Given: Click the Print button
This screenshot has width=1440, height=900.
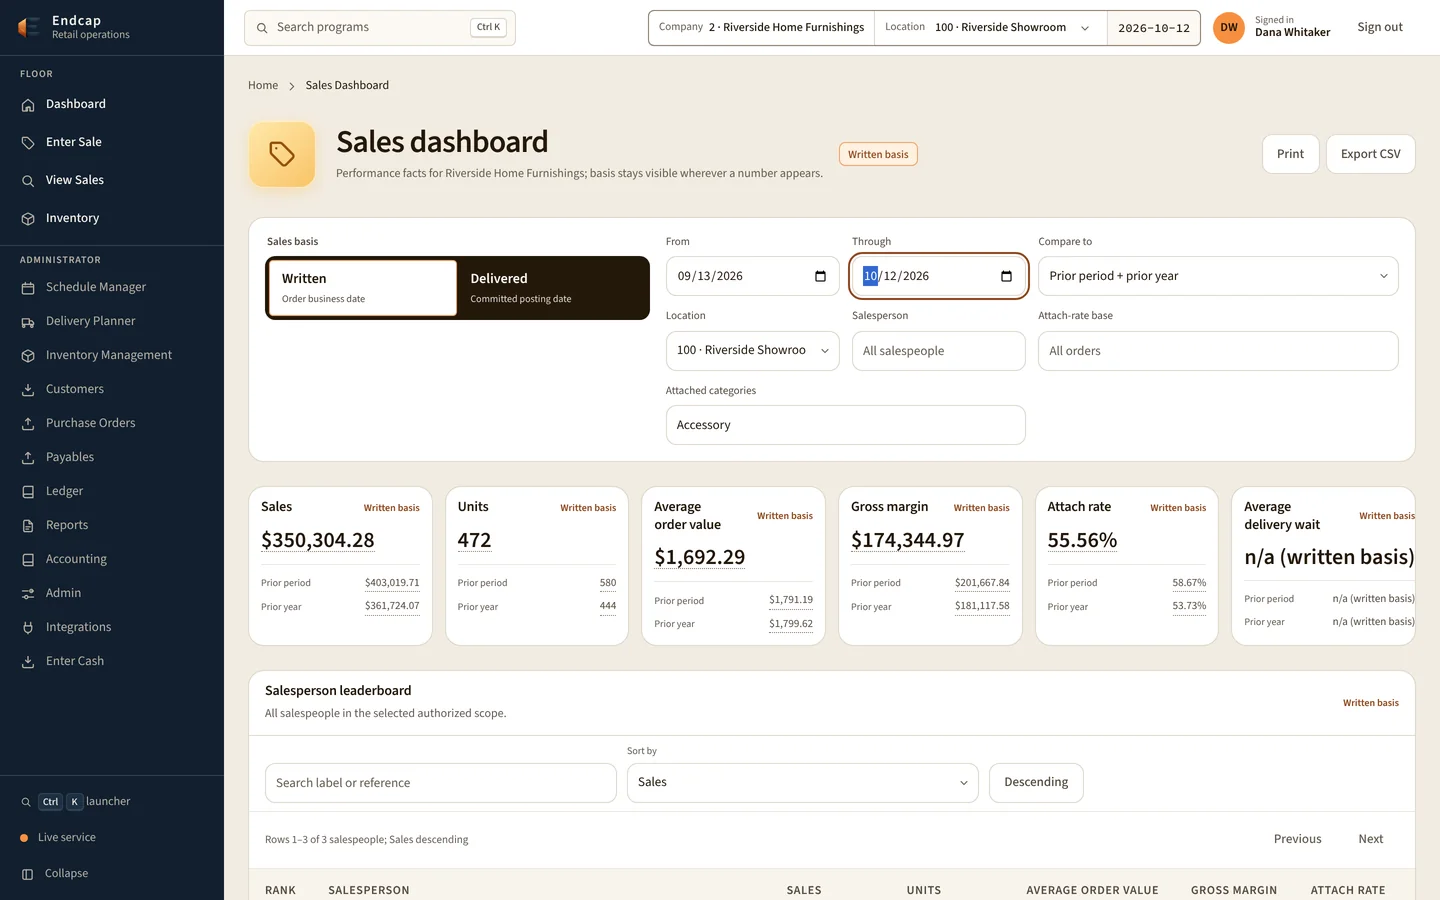Looking at the screenshot, I should click(1290, 154).
